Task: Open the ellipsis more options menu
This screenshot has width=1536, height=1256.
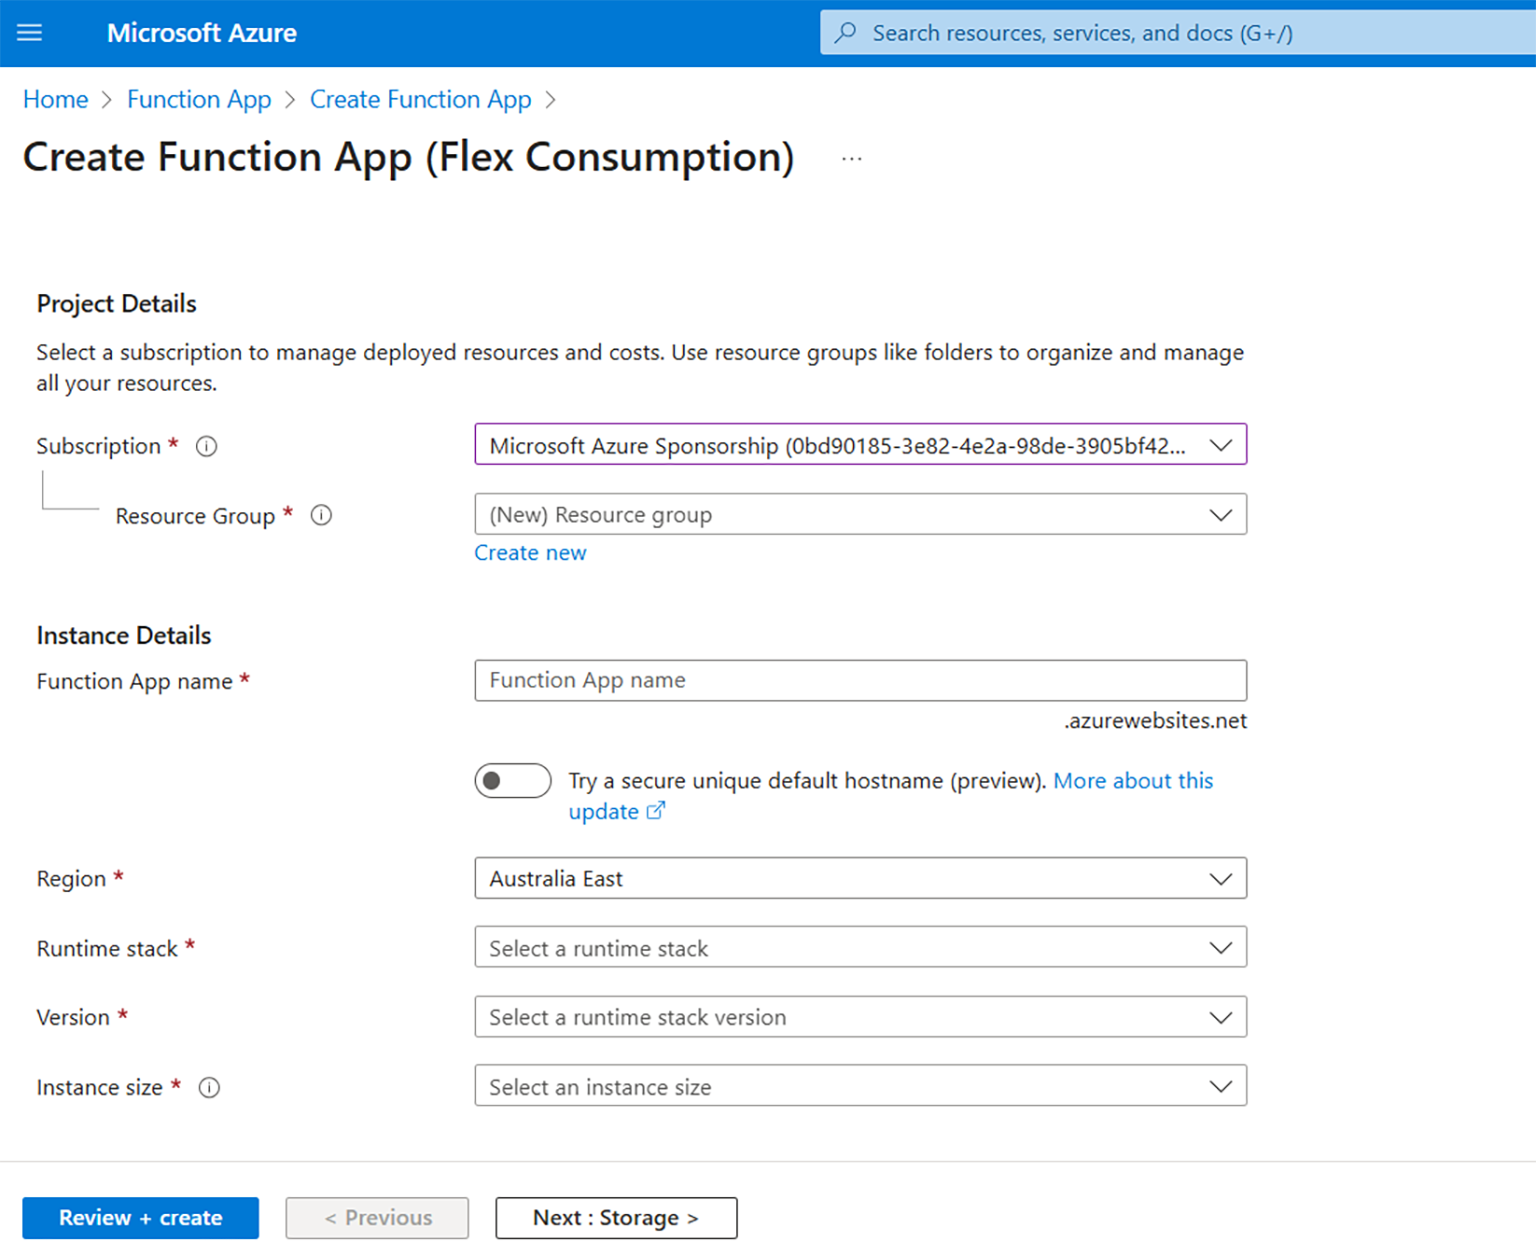Action: (x=852, y=159)
